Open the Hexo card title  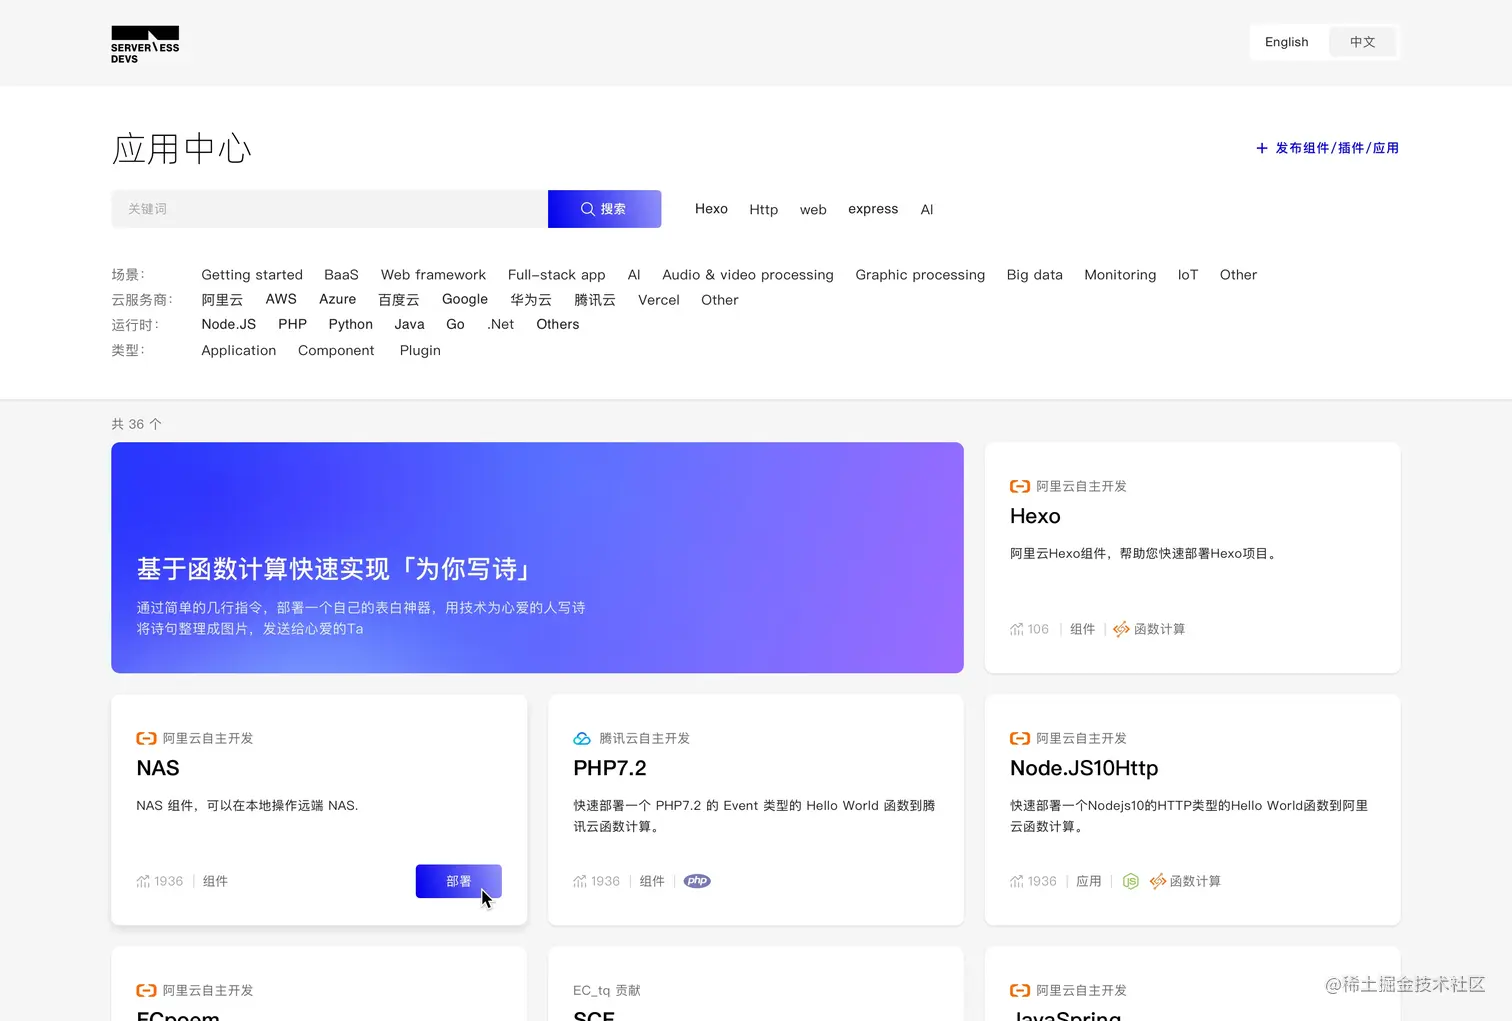(1035, 516)
